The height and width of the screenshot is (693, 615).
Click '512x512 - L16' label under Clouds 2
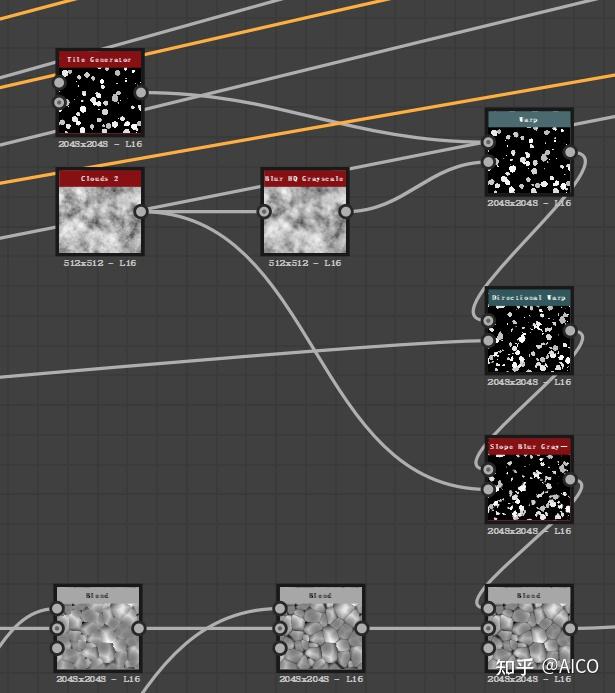pos(100,263)
